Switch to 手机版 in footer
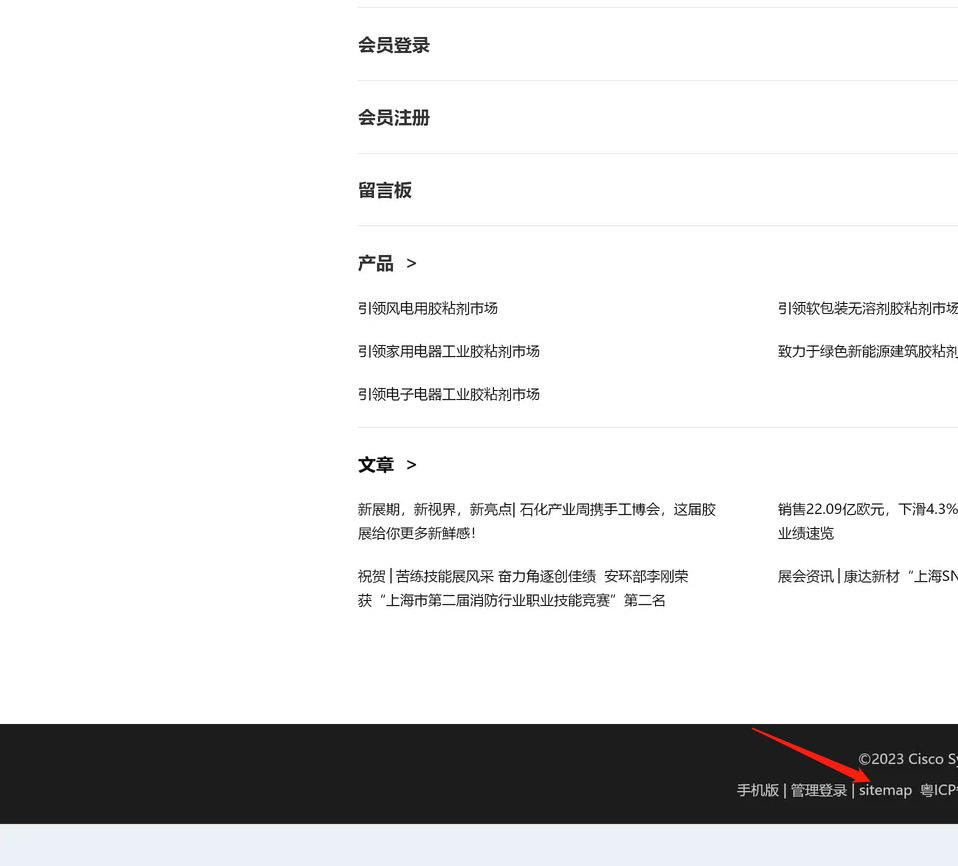Image resolution: width=958 pixels, height=866 pixels. pos(758,790)
